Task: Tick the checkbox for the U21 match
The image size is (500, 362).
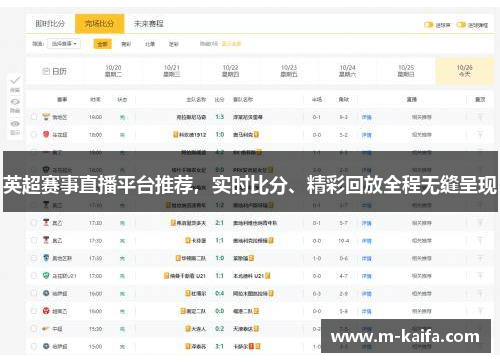Action: [34, 276]
